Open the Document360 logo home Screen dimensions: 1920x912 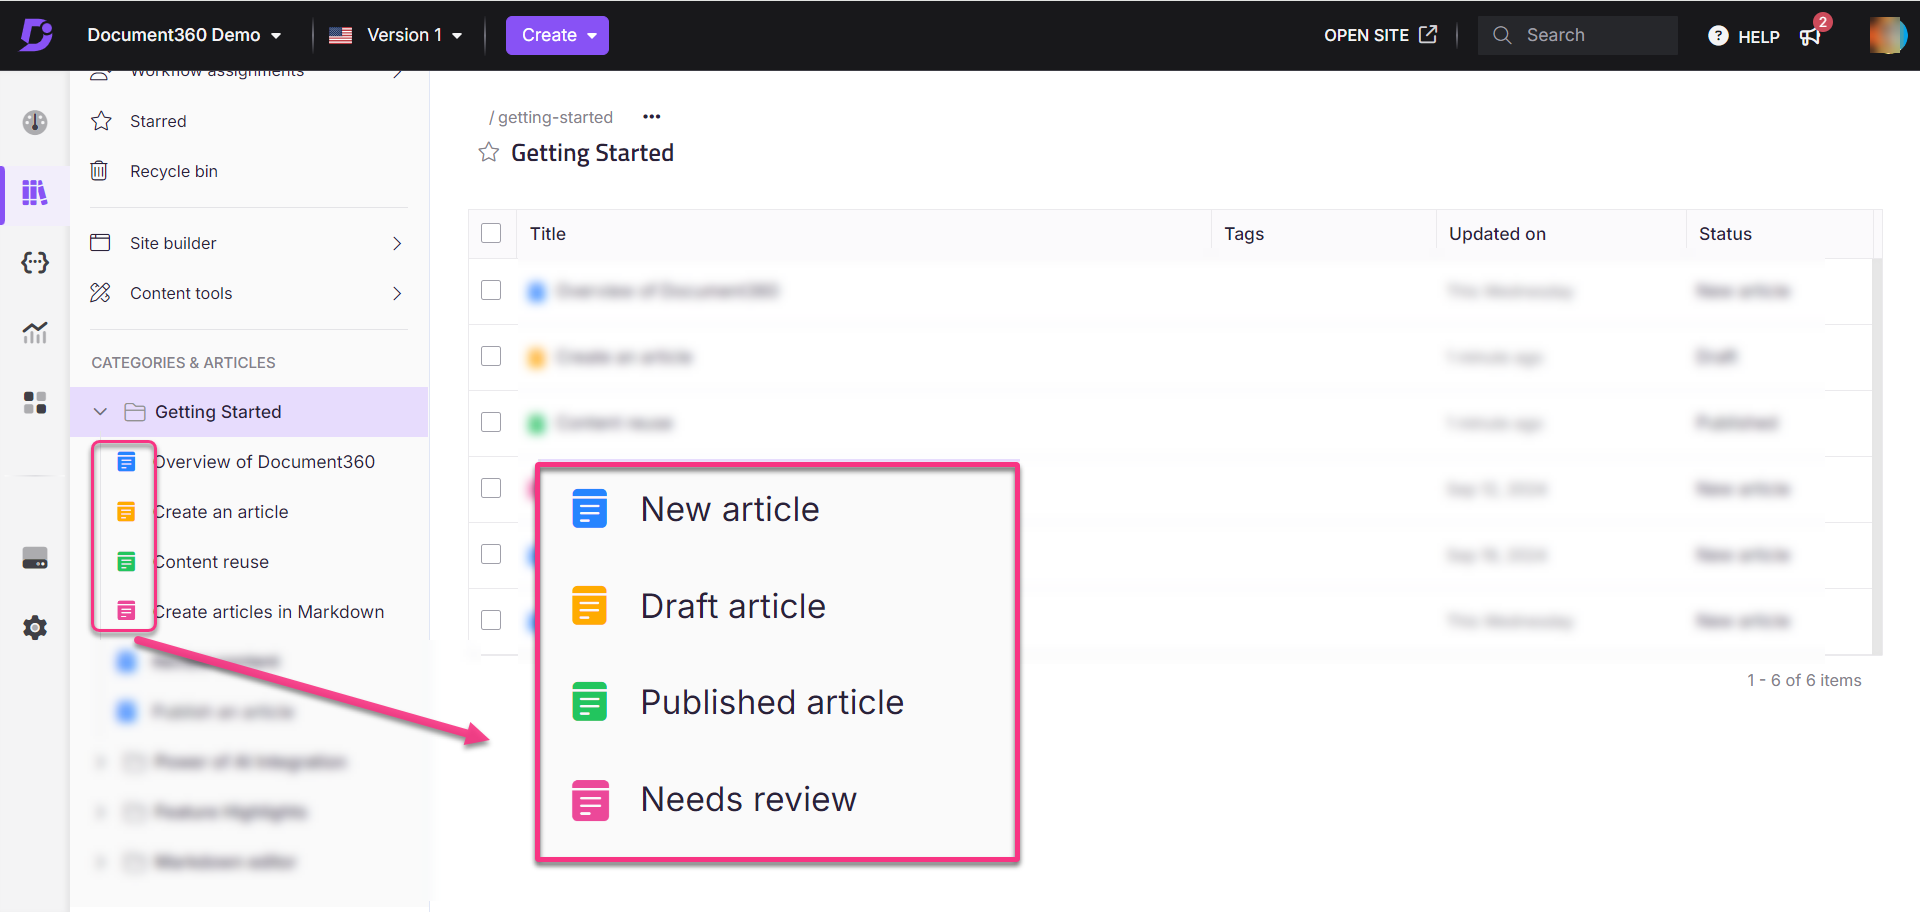pyautogui.click(x=36, y=35)
